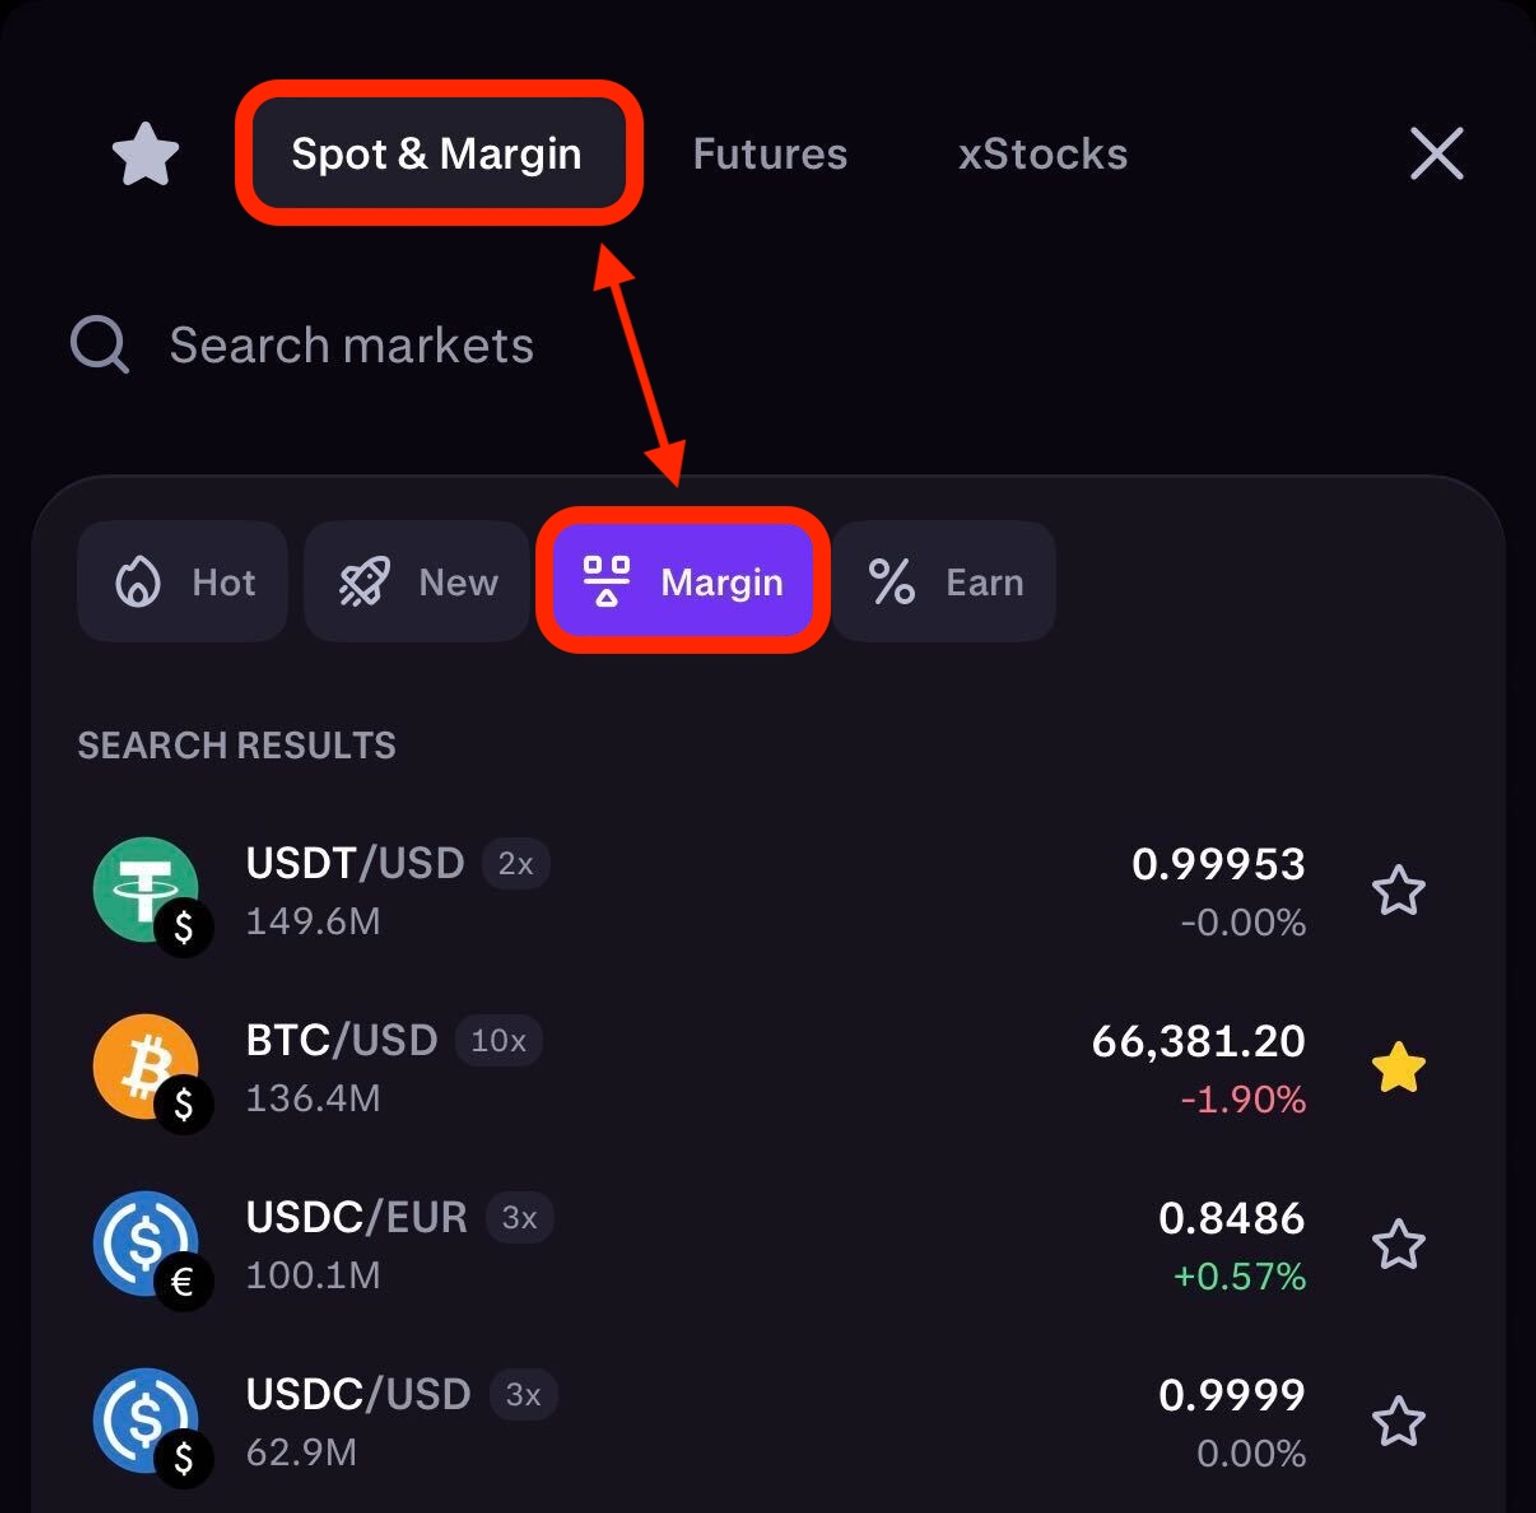The image size is (1536, 1513).
Task: Tap the USDC/EUR coin icon
Action: tap(147, 1244)
